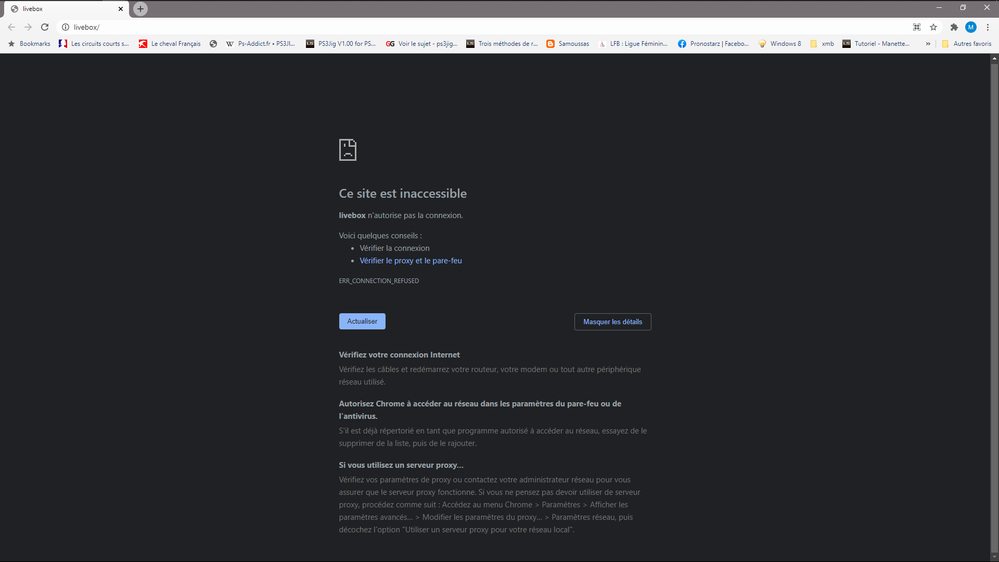This screenshot has width=999, height=562.
Task: Close the livebox tab
Action: coord(120,9)
